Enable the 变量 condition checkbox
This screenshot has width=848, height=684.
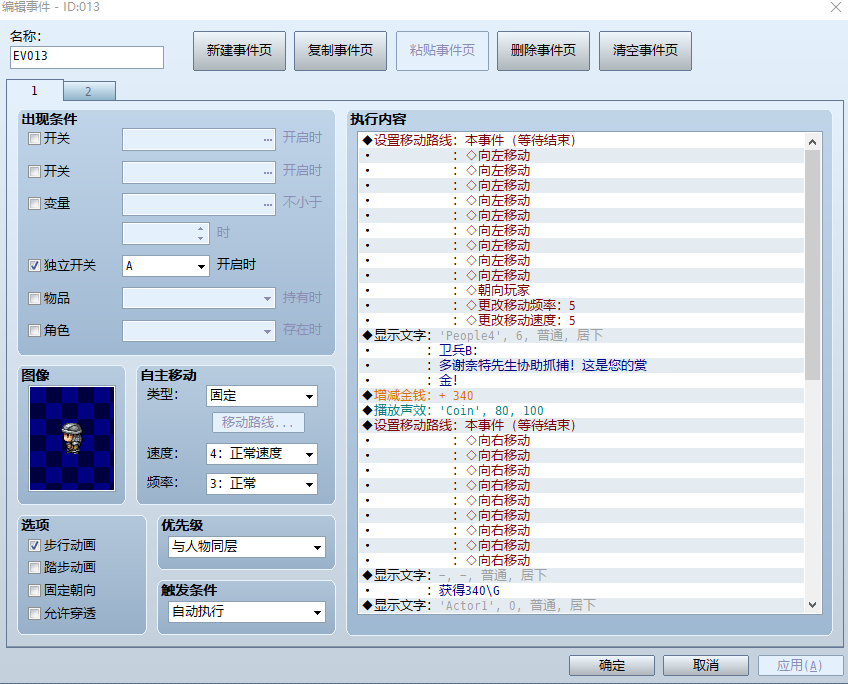tap(34, 203)
